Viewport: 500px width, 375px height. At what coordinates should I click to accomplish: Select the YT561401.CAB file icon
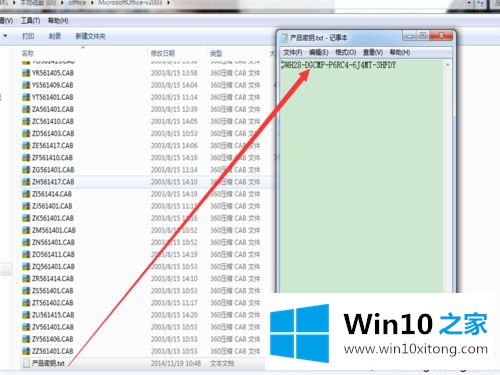coord(26,97)
